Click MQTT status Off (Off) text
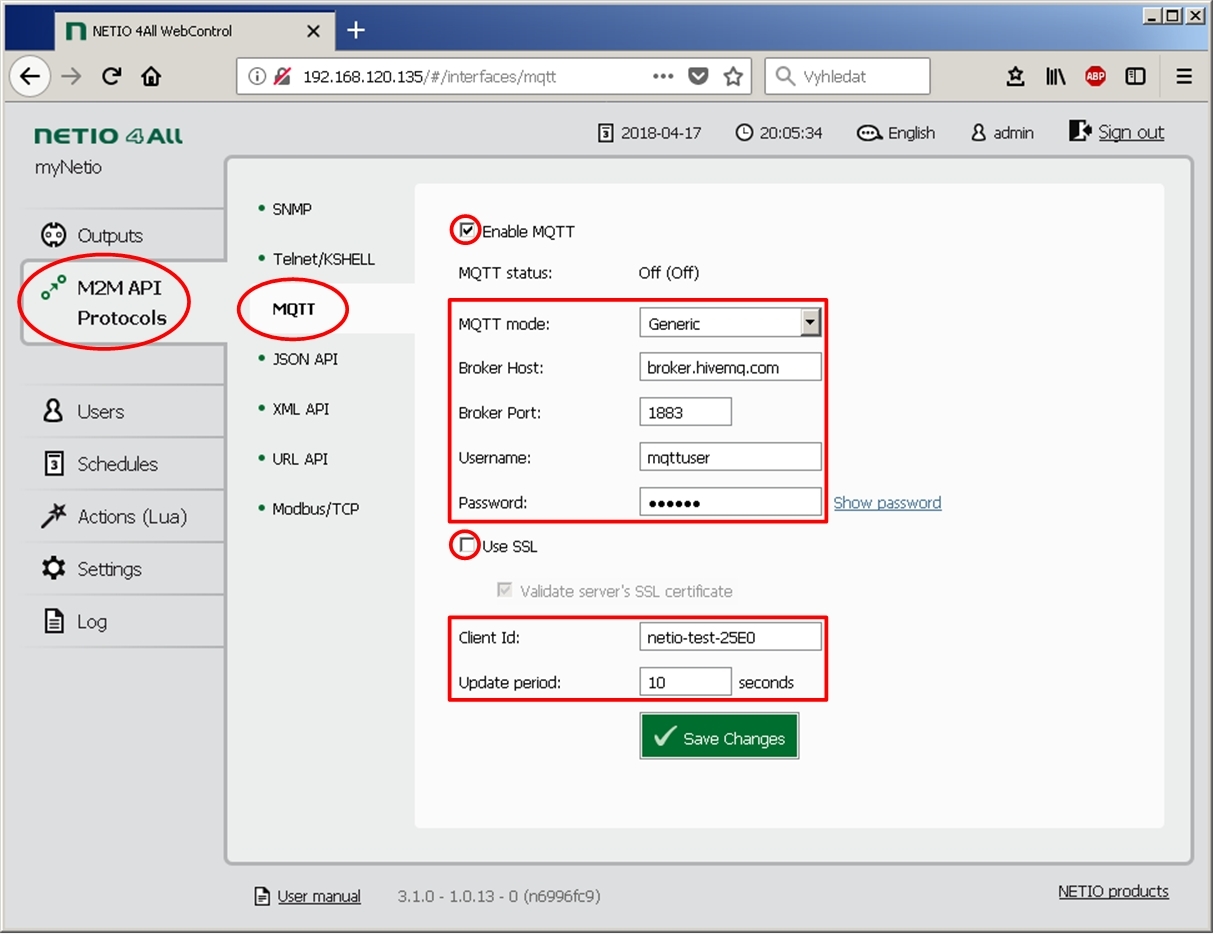Screen dimensions: 1214x934 point(669,273)
